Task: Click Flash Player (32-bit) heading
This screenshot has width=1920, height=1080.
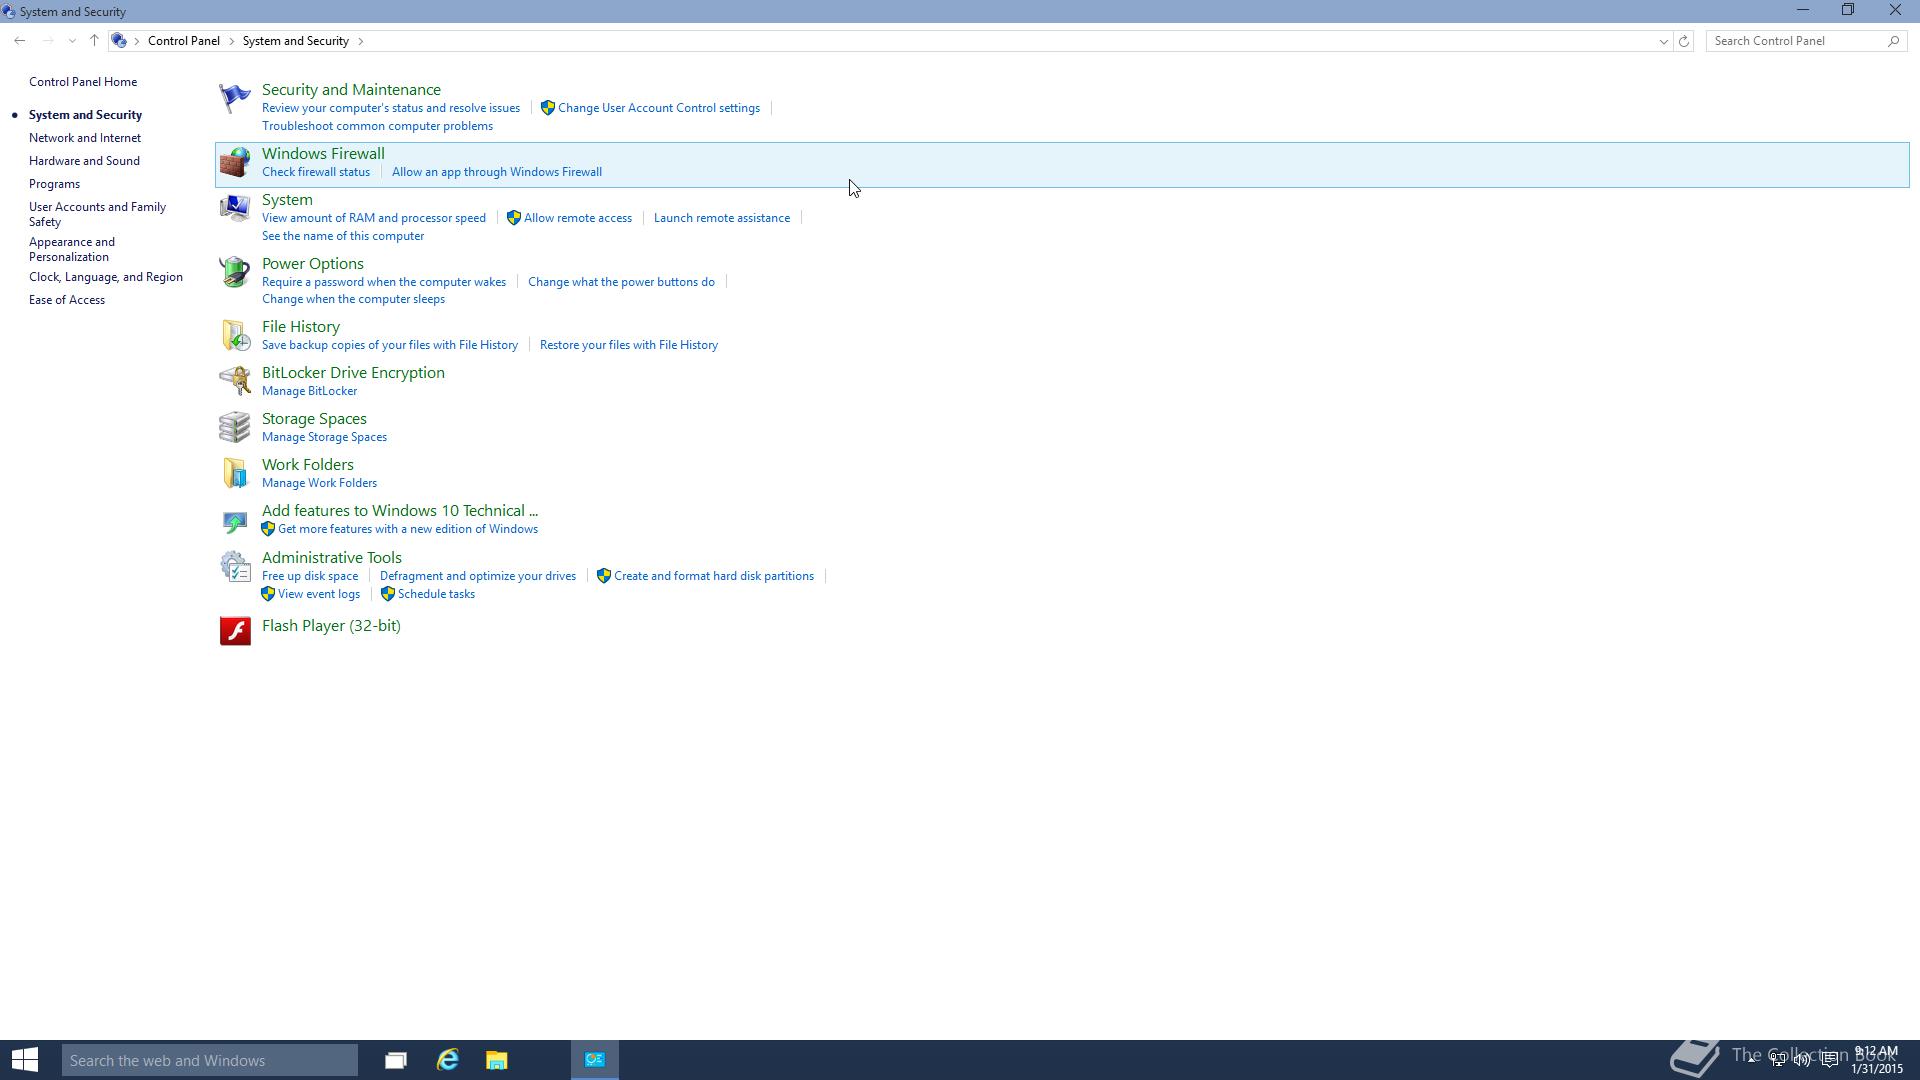Action: pyautogui.click(x=331, y=626)
